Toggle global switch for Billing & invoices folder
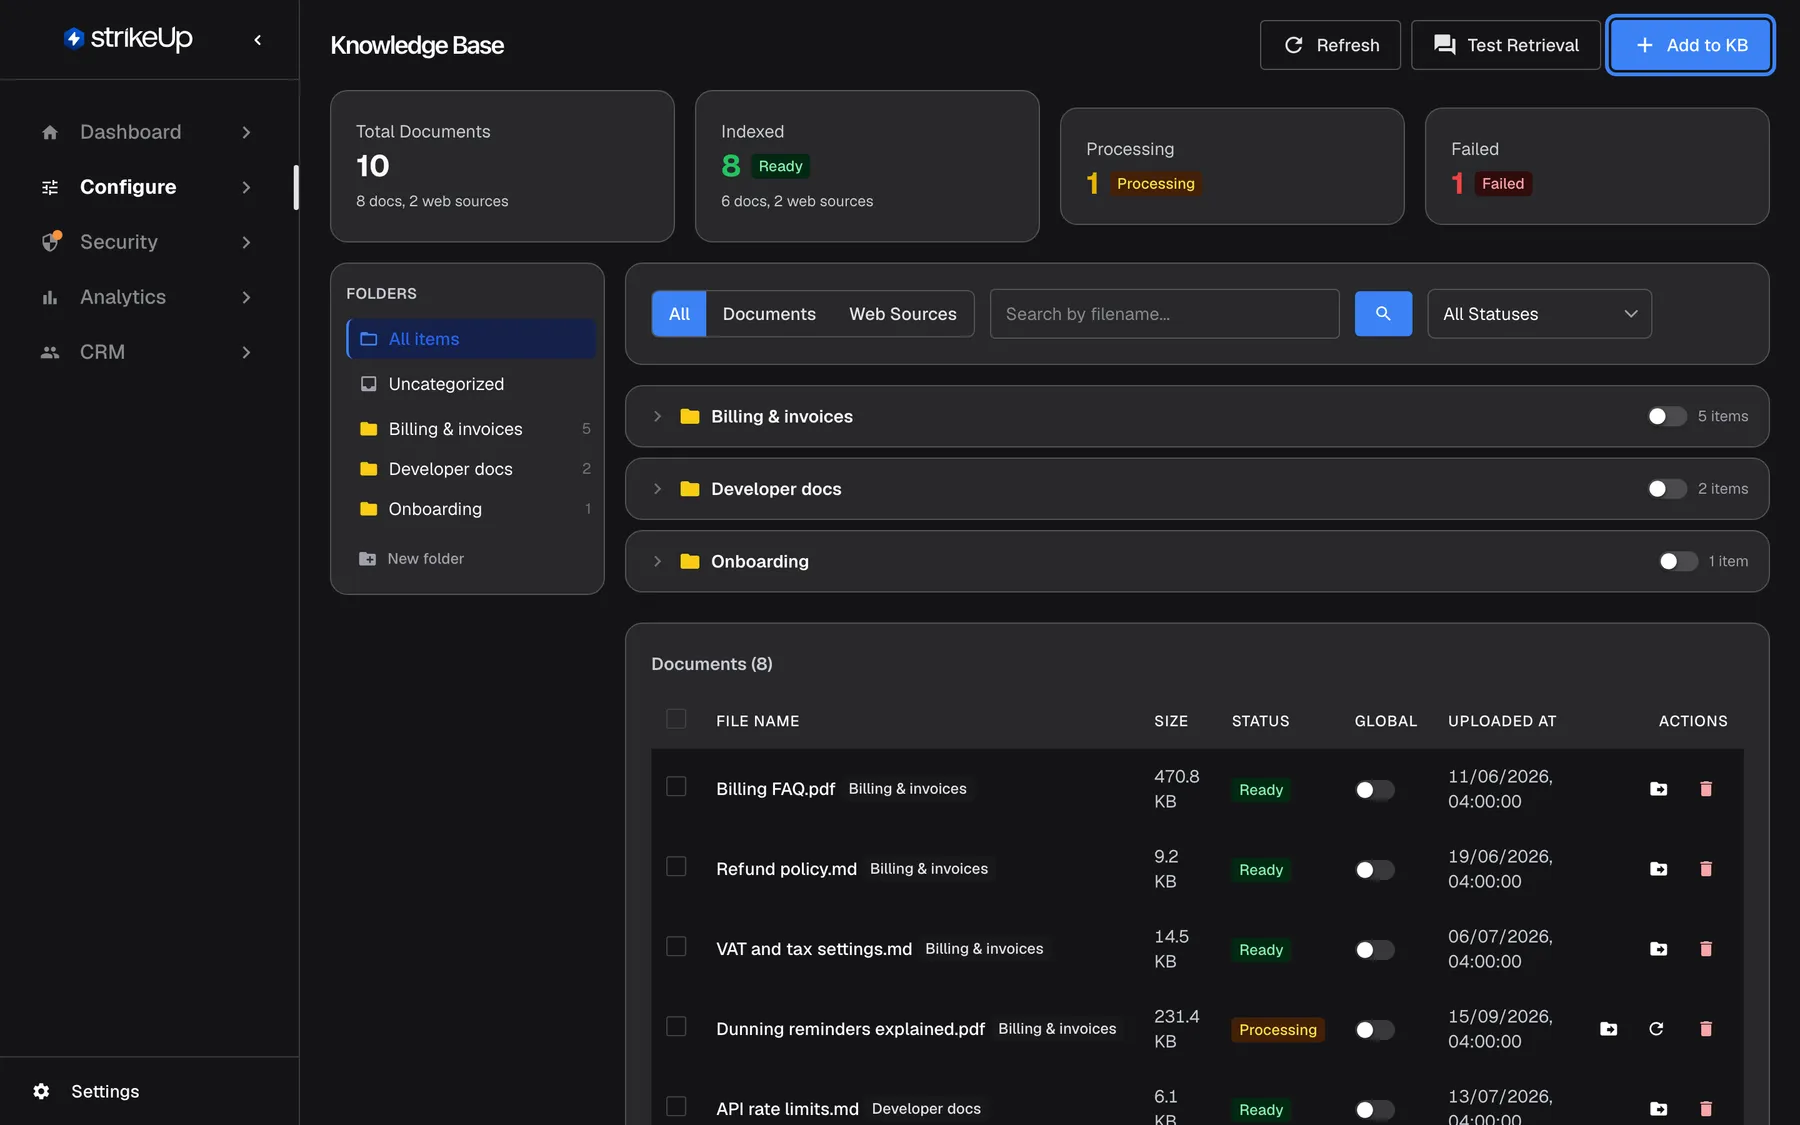 (x=1667, y=416)
